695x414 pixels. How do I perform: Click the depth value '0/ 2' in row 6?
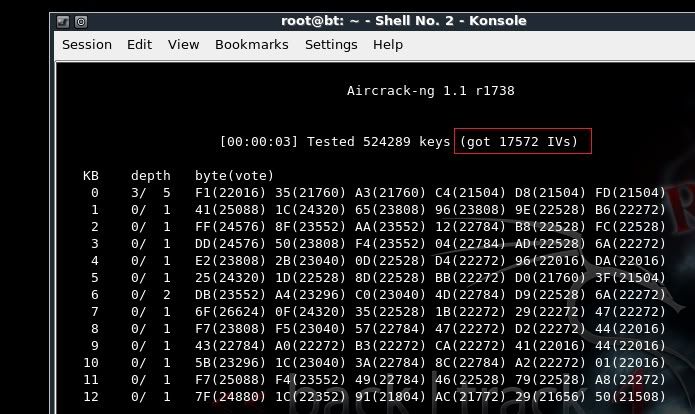[x=151, y=295]
